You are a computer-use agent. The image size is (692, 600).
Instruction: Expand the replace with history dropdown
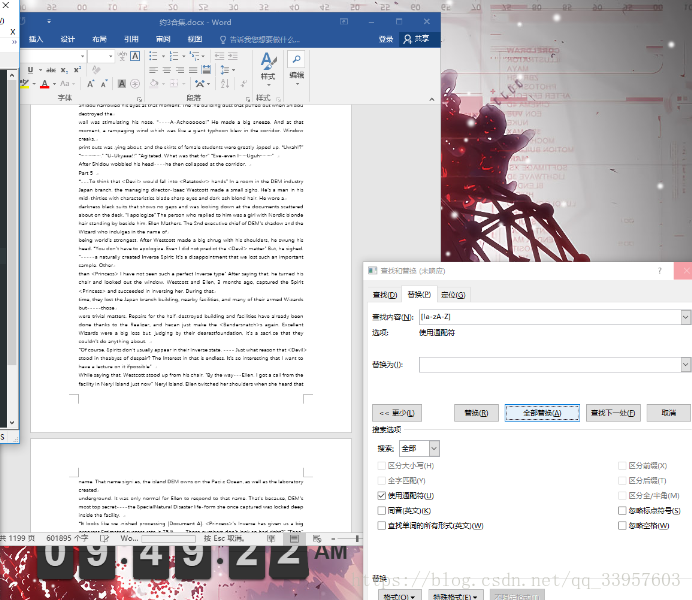[x=685, y=364]
